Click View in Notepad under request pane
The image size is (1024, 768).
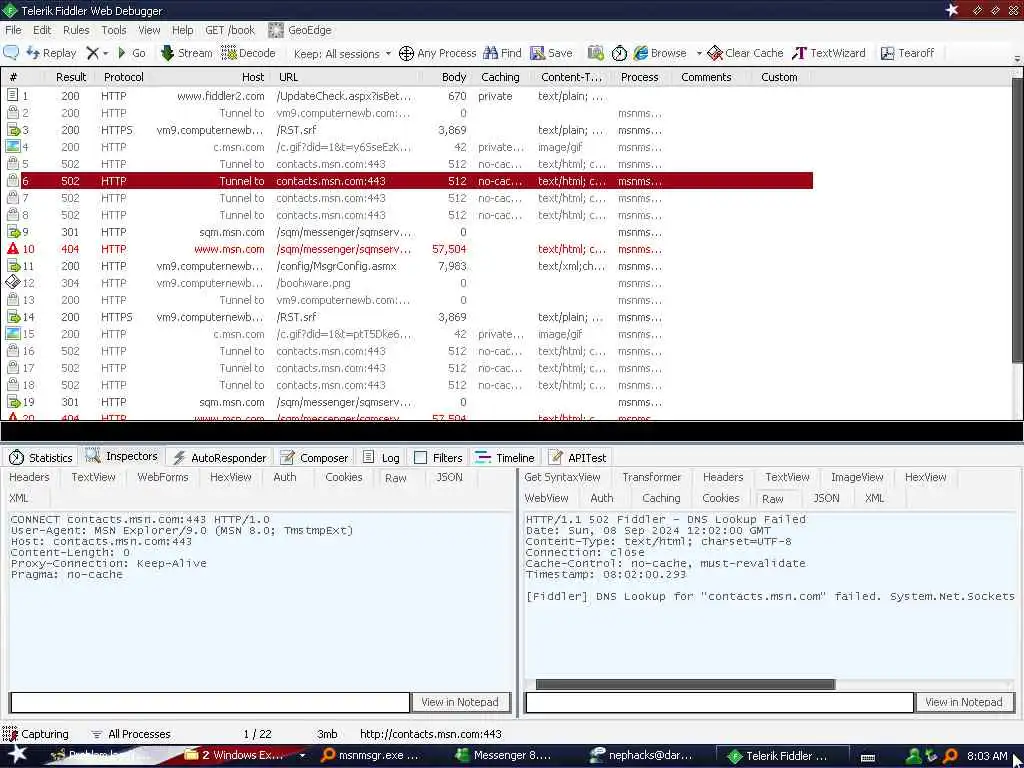(460, 702)
